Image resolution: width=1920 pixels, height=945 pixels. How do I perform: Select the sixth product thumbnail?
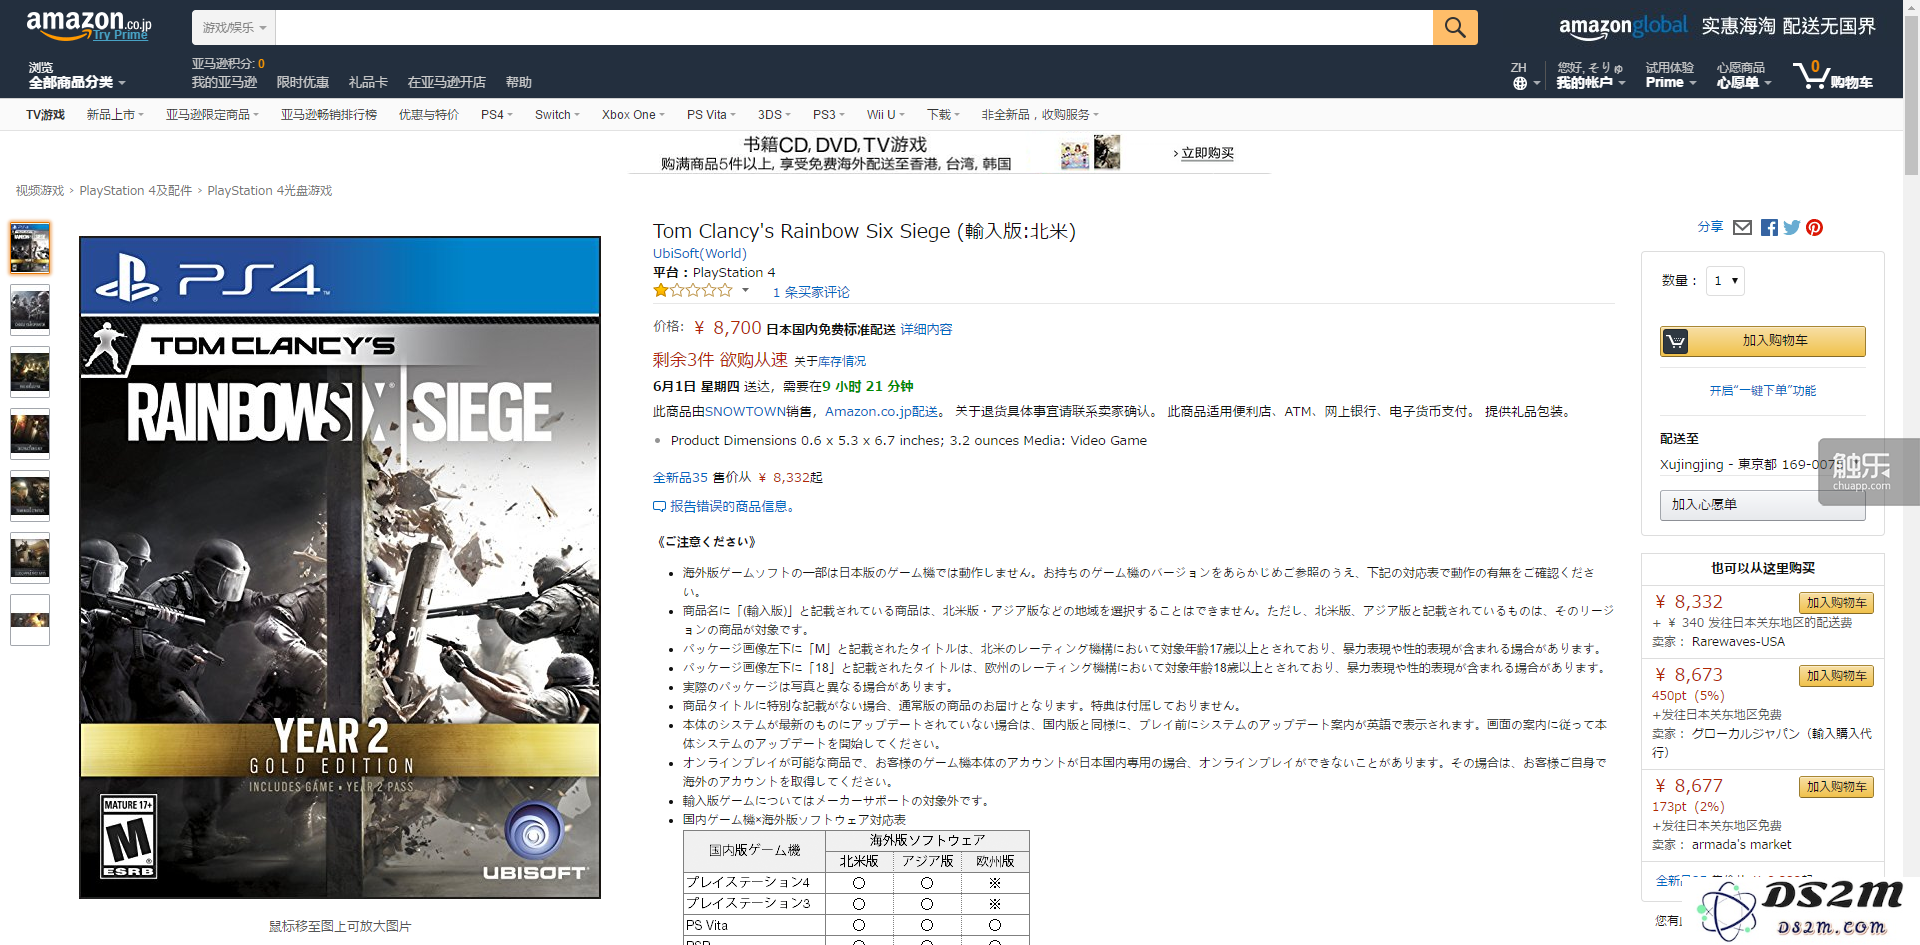[30, 558]
